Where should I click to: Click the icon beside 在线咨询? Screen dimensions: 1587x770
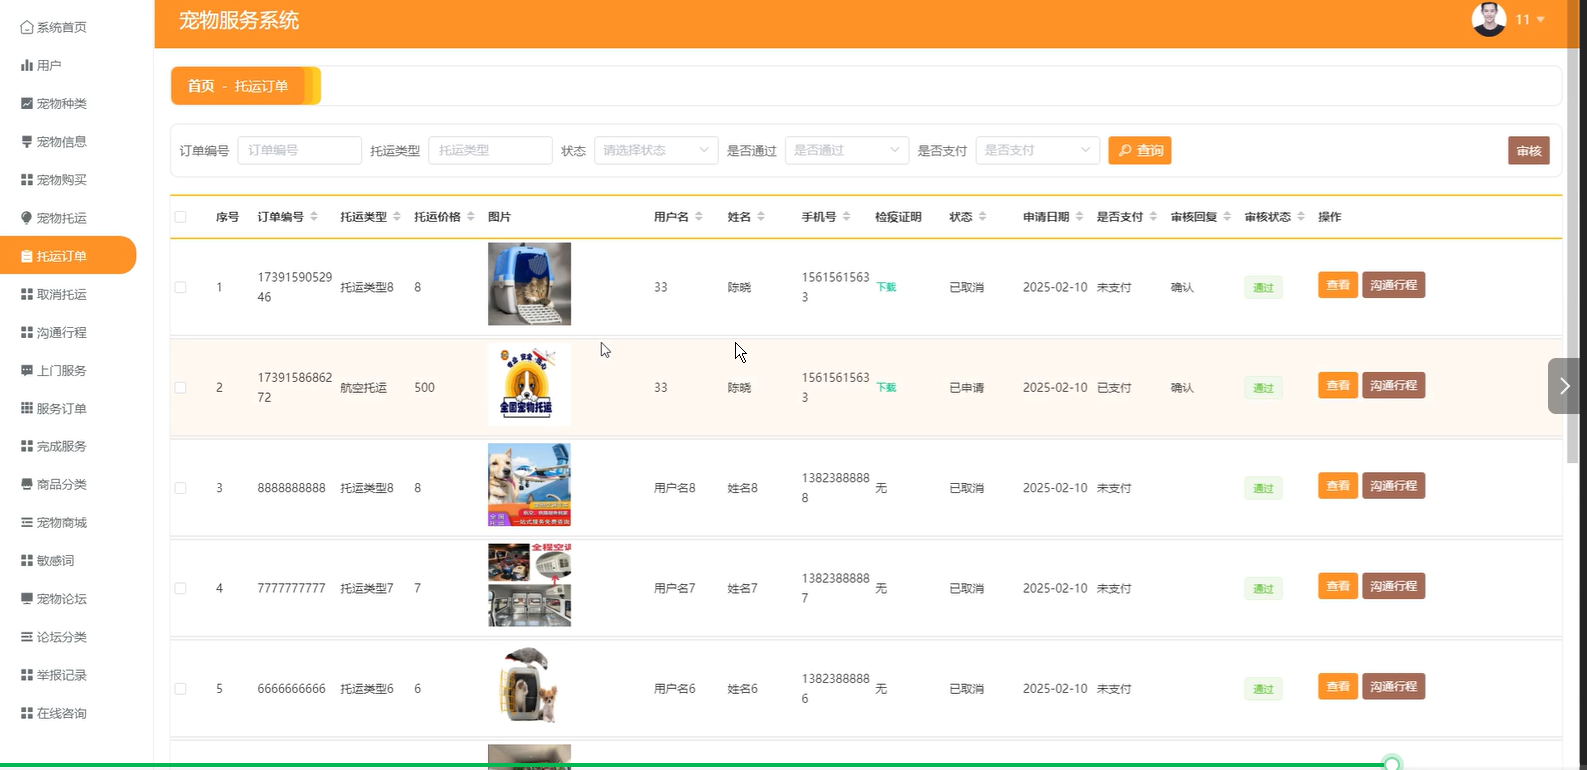tap(27, 713)
